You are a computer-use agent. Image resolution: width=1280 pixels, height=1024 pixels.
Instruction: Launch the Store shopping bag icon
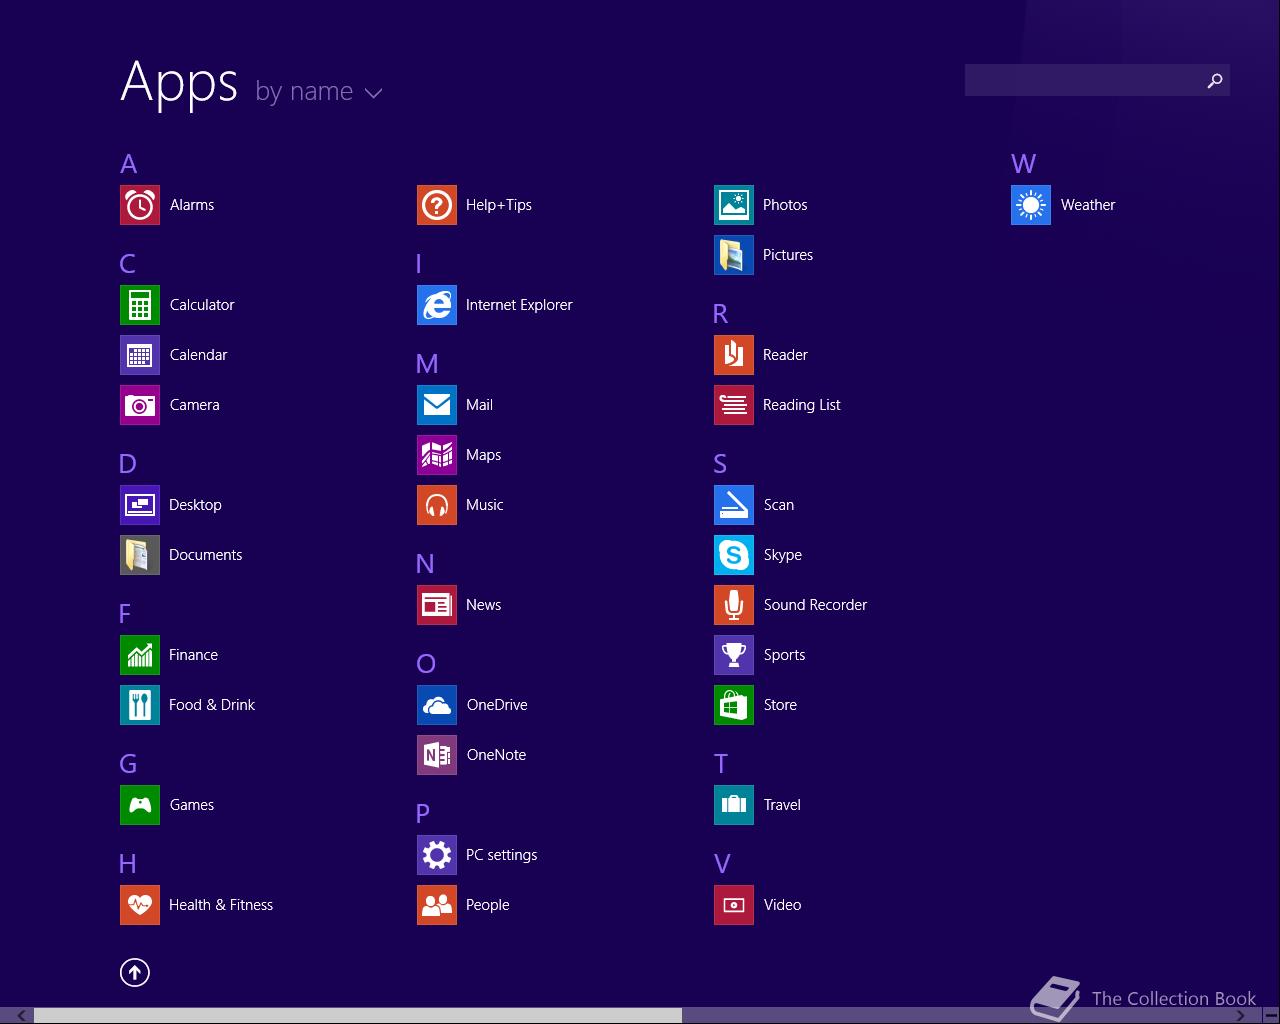(734, 705)
